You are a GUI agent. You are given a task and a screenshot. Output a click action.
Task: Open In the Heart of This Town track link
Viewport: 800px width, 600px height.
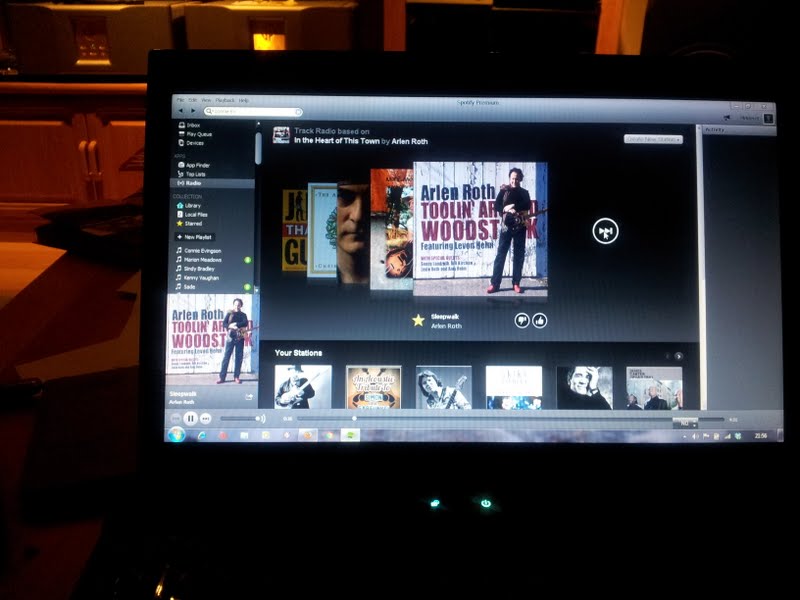(337, 141)
